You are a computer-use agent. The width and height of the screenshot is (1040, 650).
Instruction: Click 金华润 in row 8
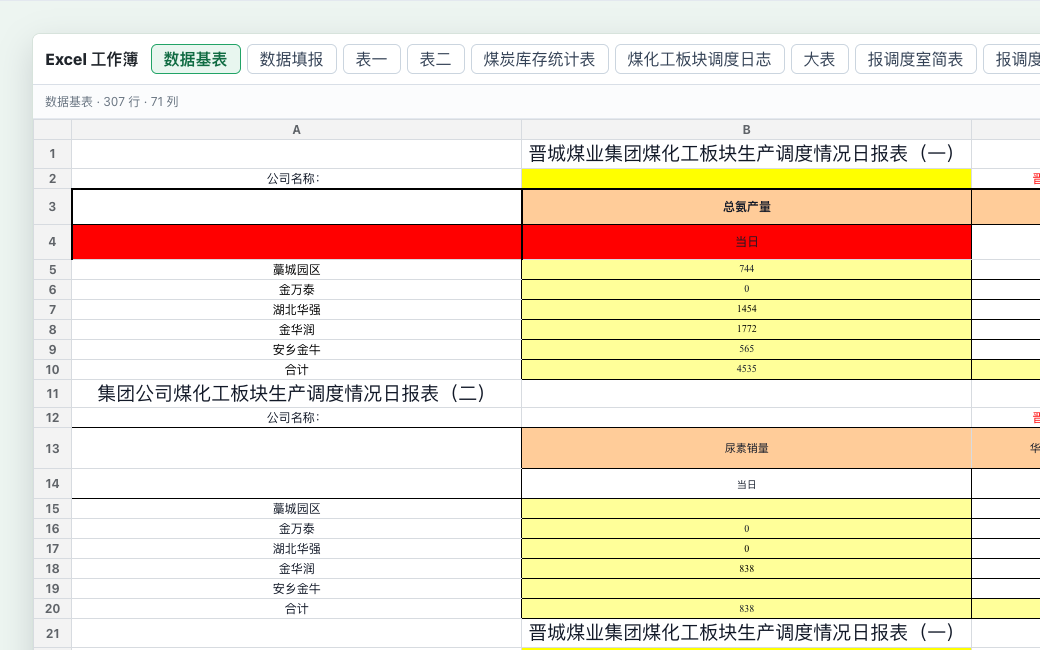(296, 329)
